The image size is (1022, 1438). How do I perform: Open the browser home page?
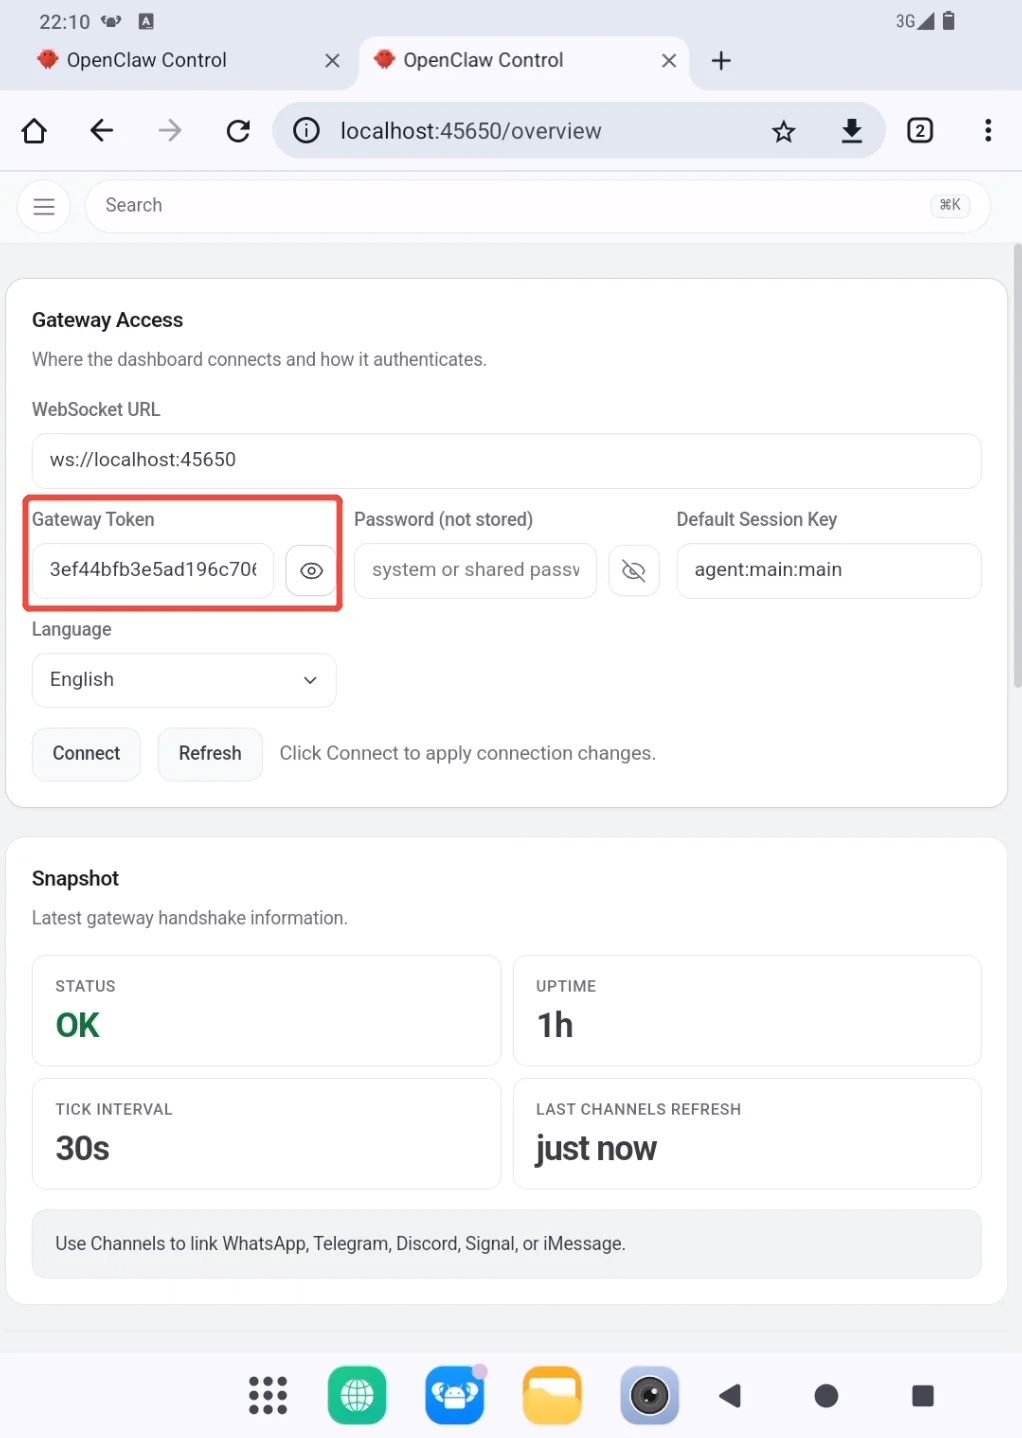click(x=34, y=131)
